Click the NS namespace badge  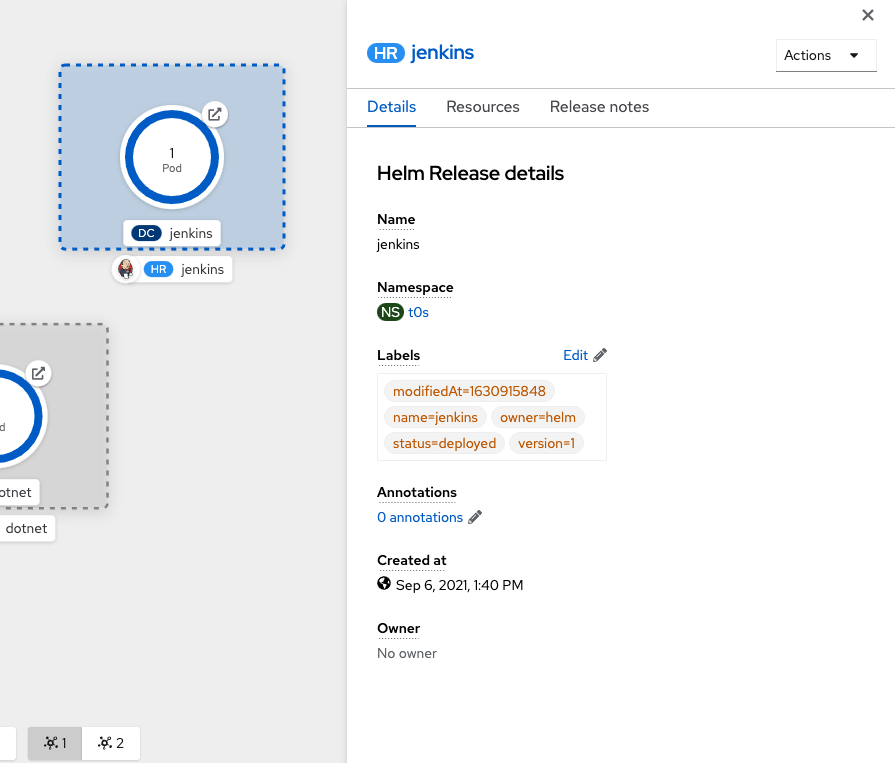pyautogui.click(x=390, y=312)
